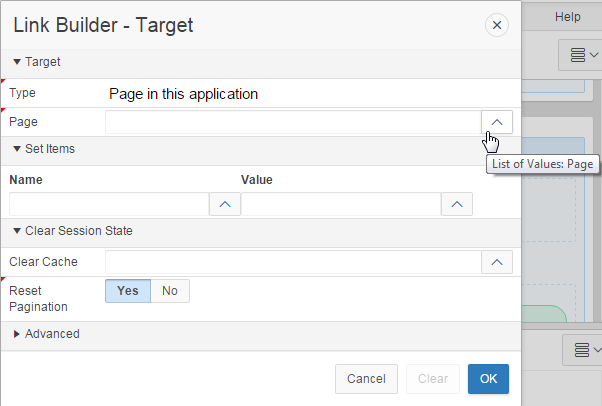Set Reset Pagination to No
This screenshot has width=602, height=406.
(x=170, y=290)
